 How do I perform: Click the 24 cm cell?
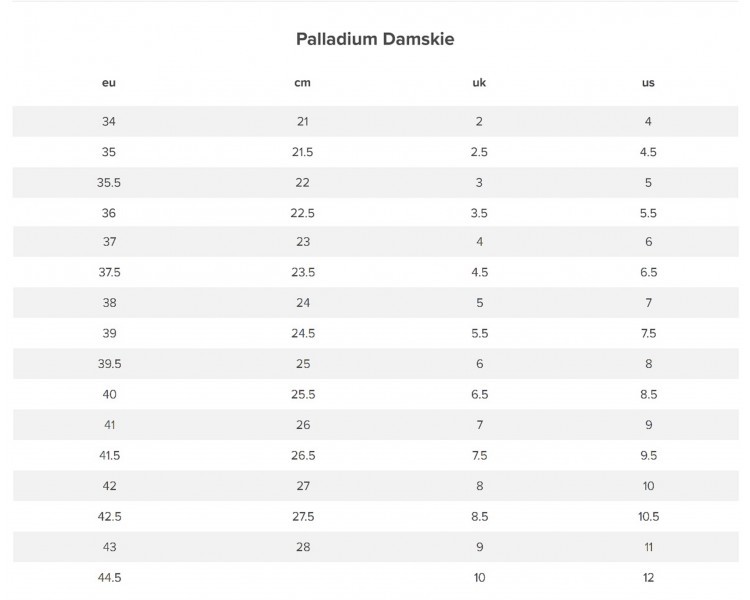302,303
